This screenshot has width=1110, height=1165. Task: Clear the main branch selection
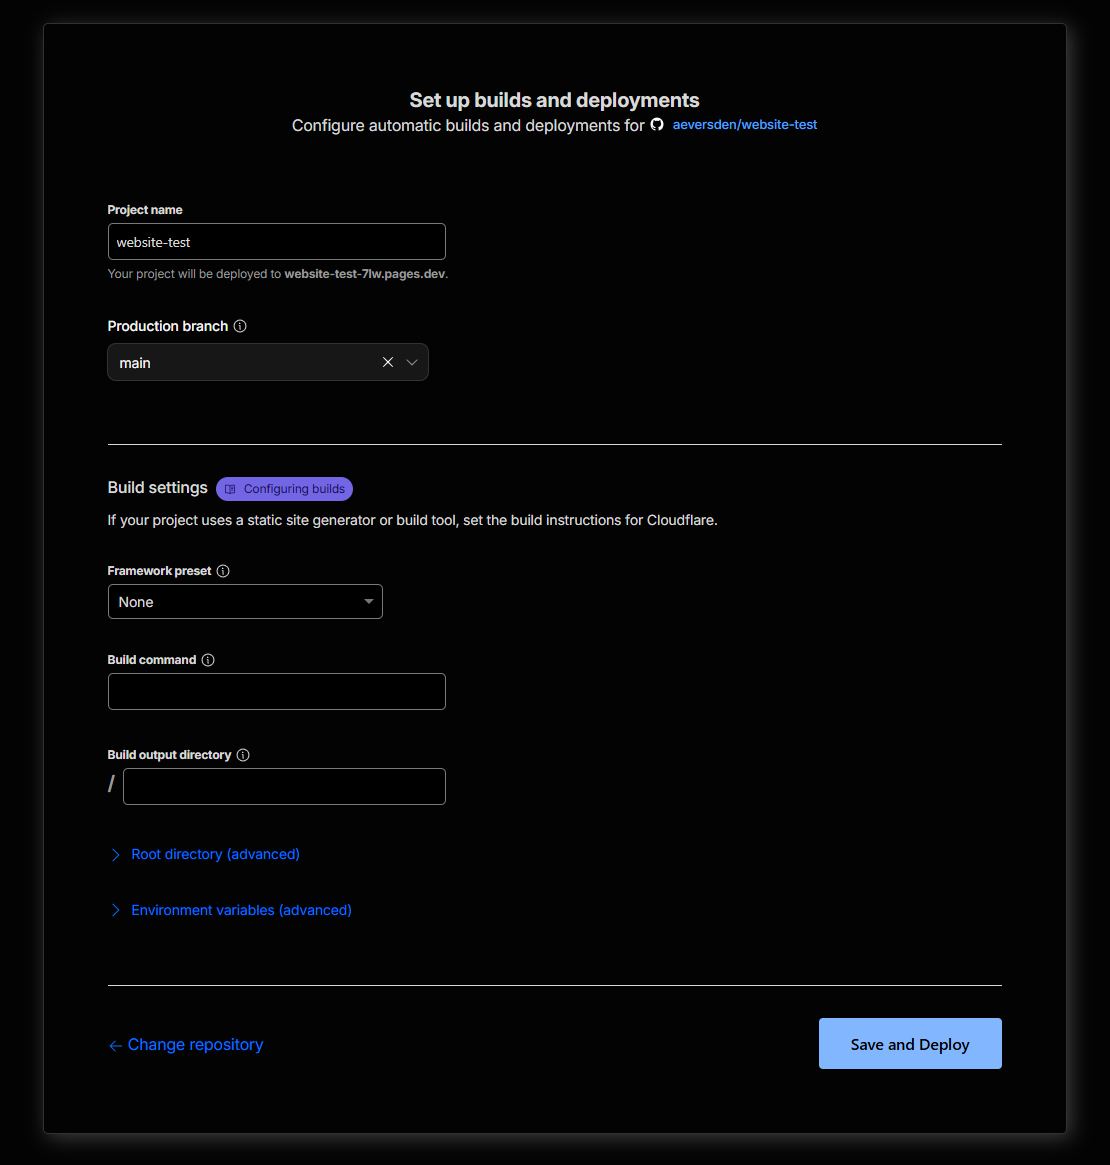(388, 362)
